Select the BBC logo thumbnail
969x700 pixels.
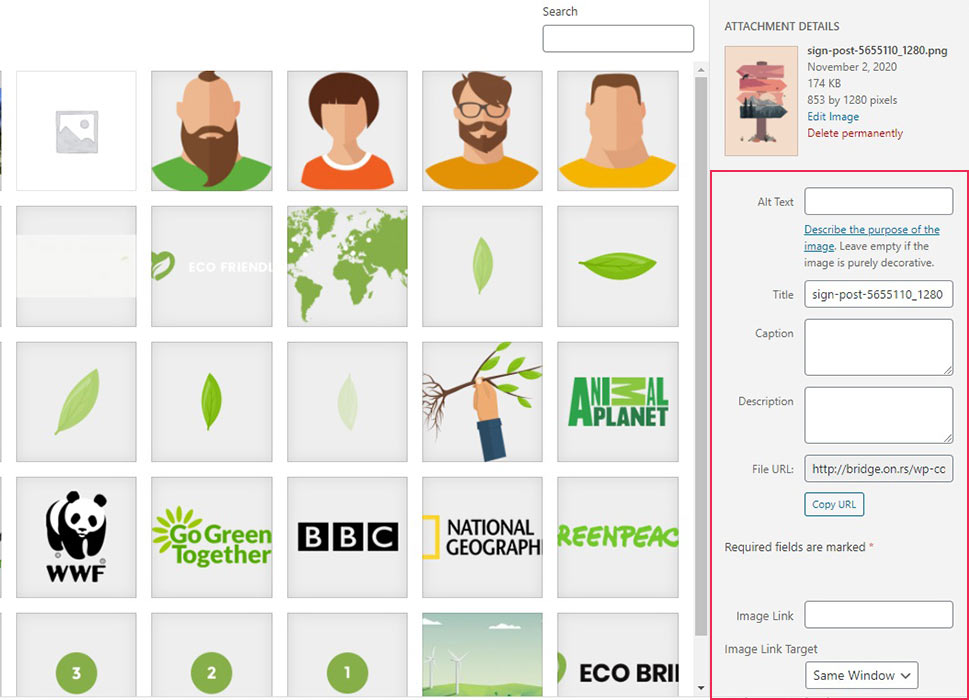click(347, 537)
